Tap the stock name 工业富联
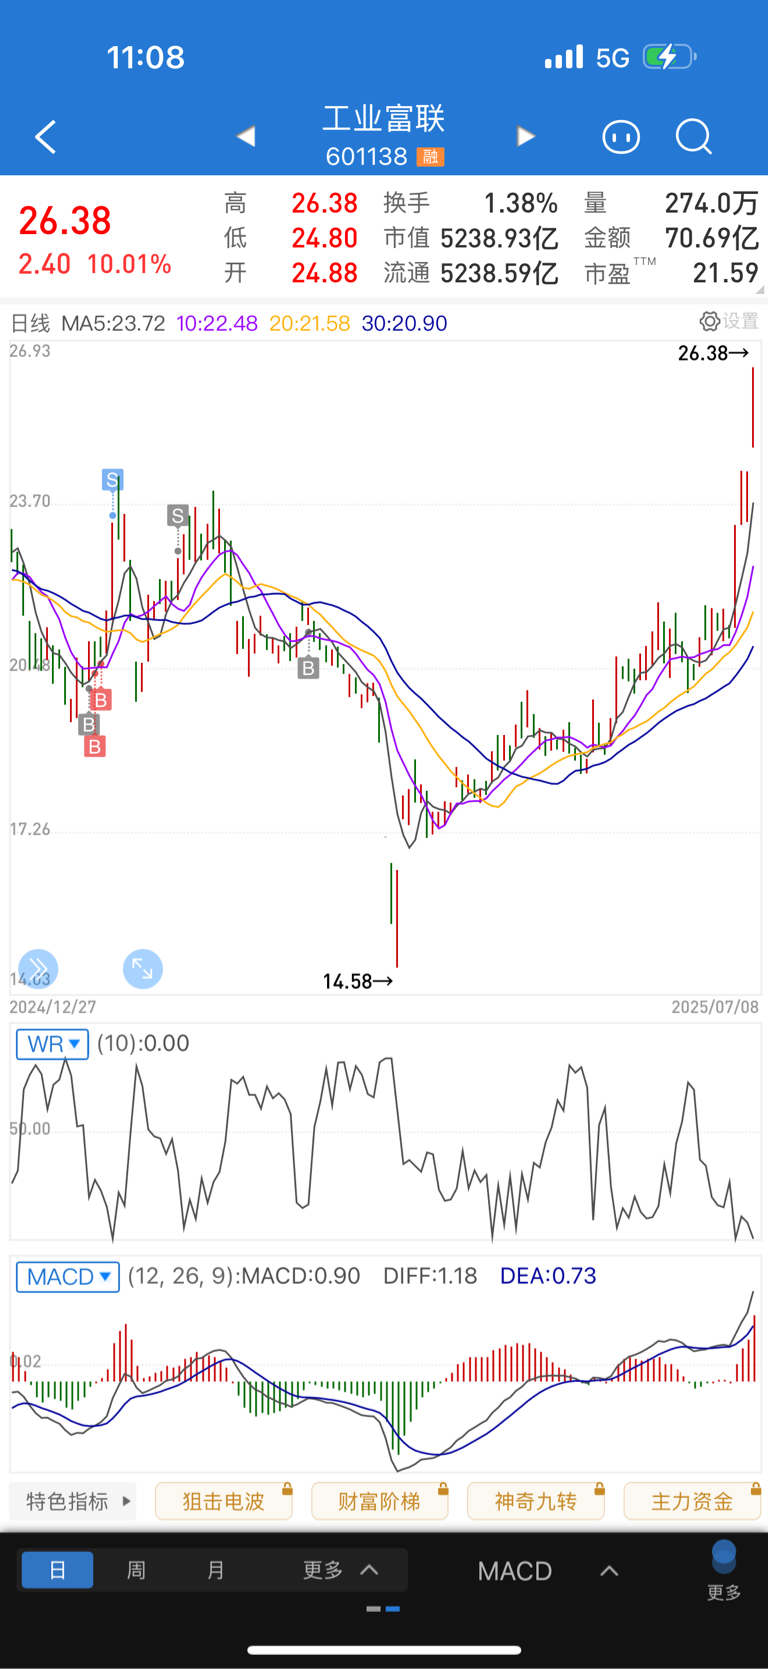Viewport: 768px width, 1669px height. (384, 119)
